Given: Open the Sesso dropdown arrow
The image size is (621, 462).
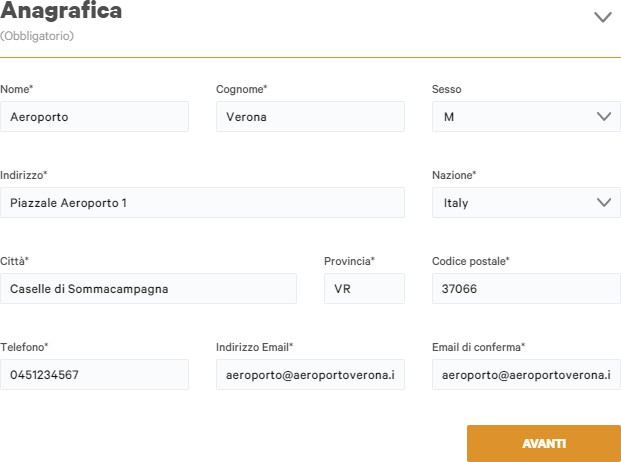Looking at the screenshot, I should coord(604,116).
